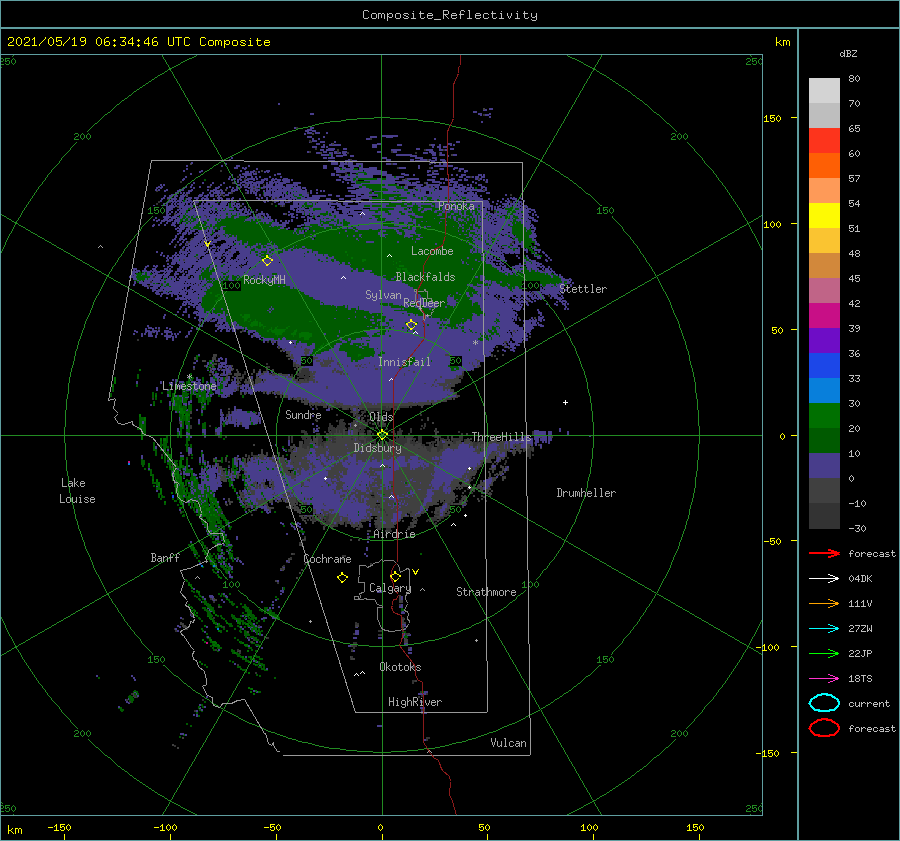Click the Stettler city label
The width and height of the screenshot is (900, 841).
point(583,289)
